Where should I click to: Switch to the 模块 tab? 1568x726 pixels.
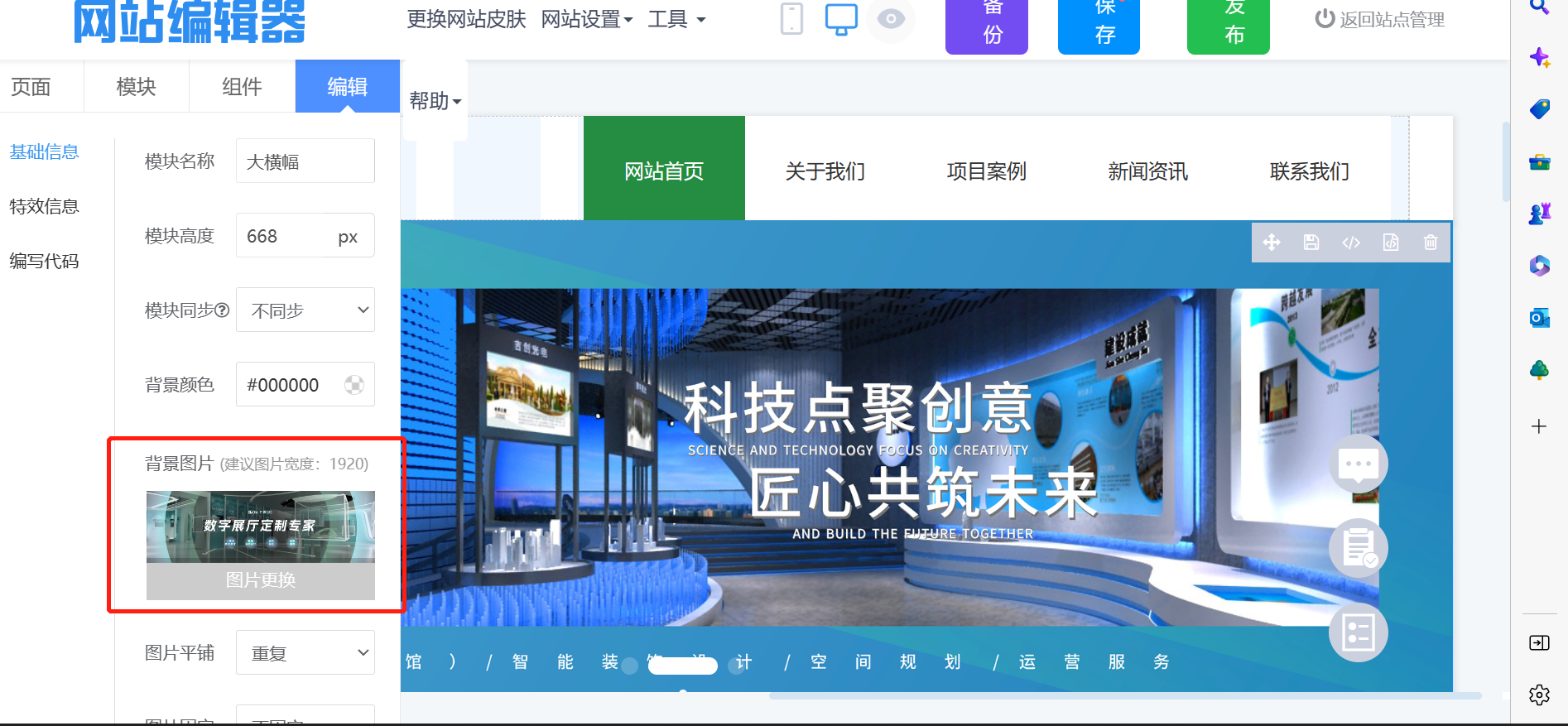(136, 87)
